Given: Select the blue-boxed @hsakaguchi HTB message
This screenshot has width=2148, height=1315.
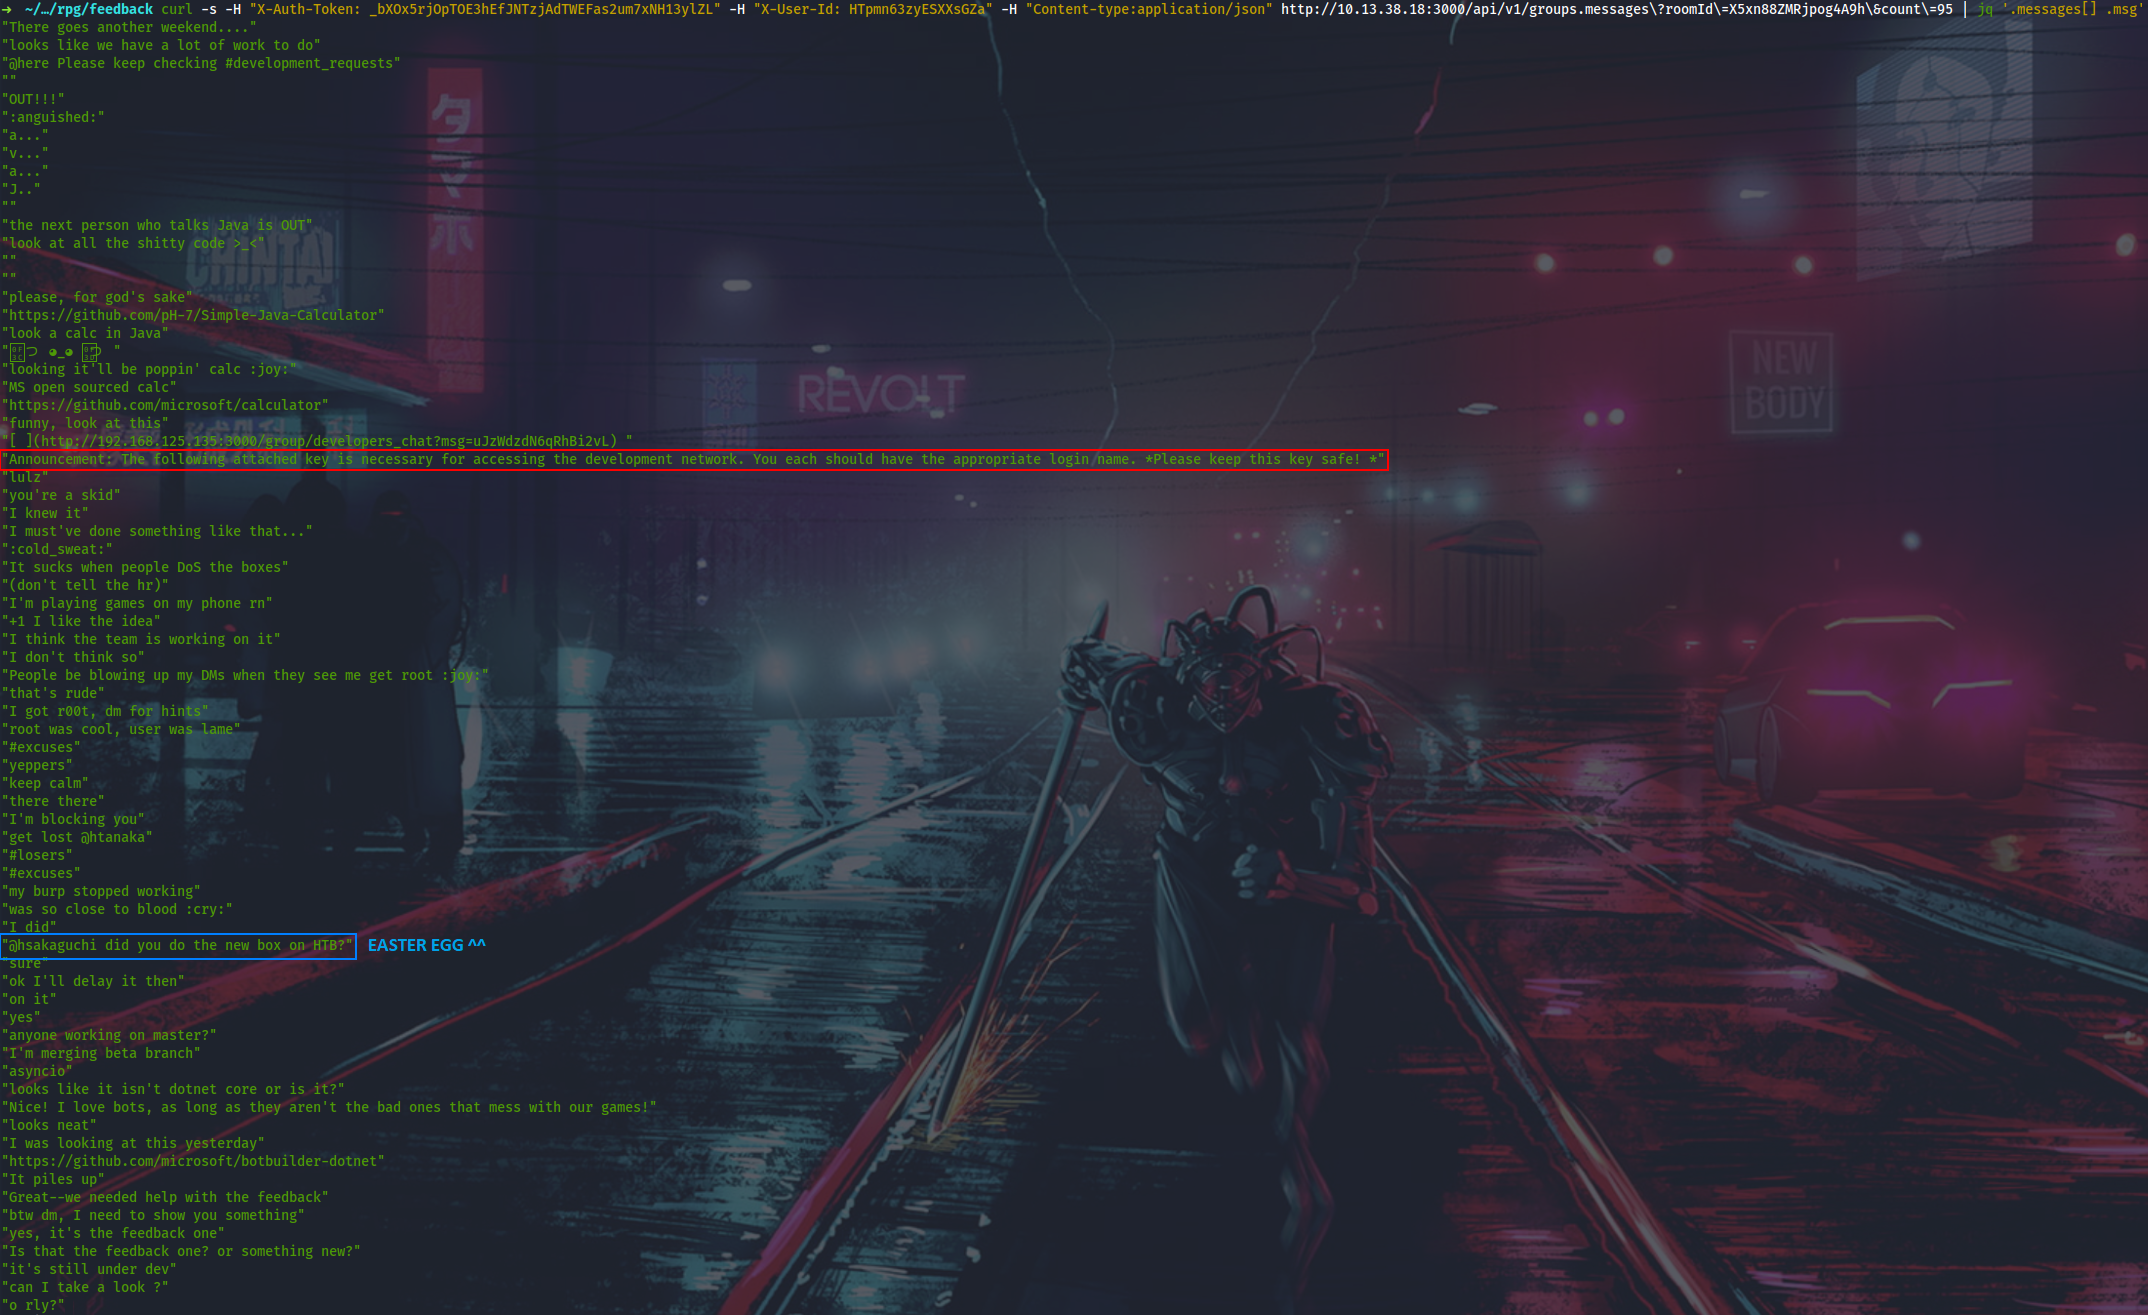Looking at the screenshot, I should point(180,945).
